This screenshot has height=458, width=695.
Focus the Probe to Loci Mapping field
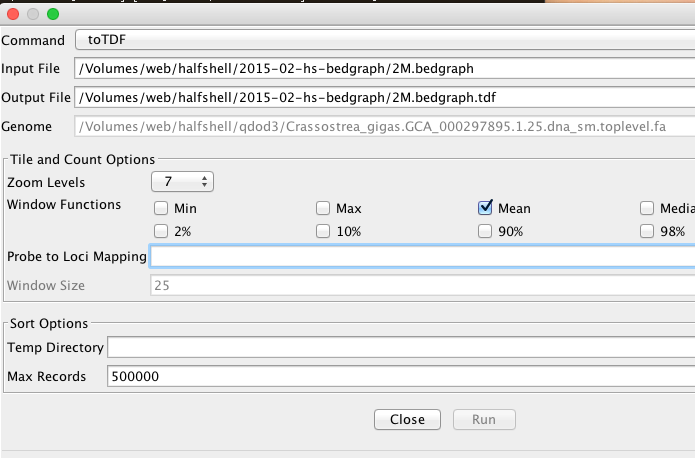pos(422,256)
